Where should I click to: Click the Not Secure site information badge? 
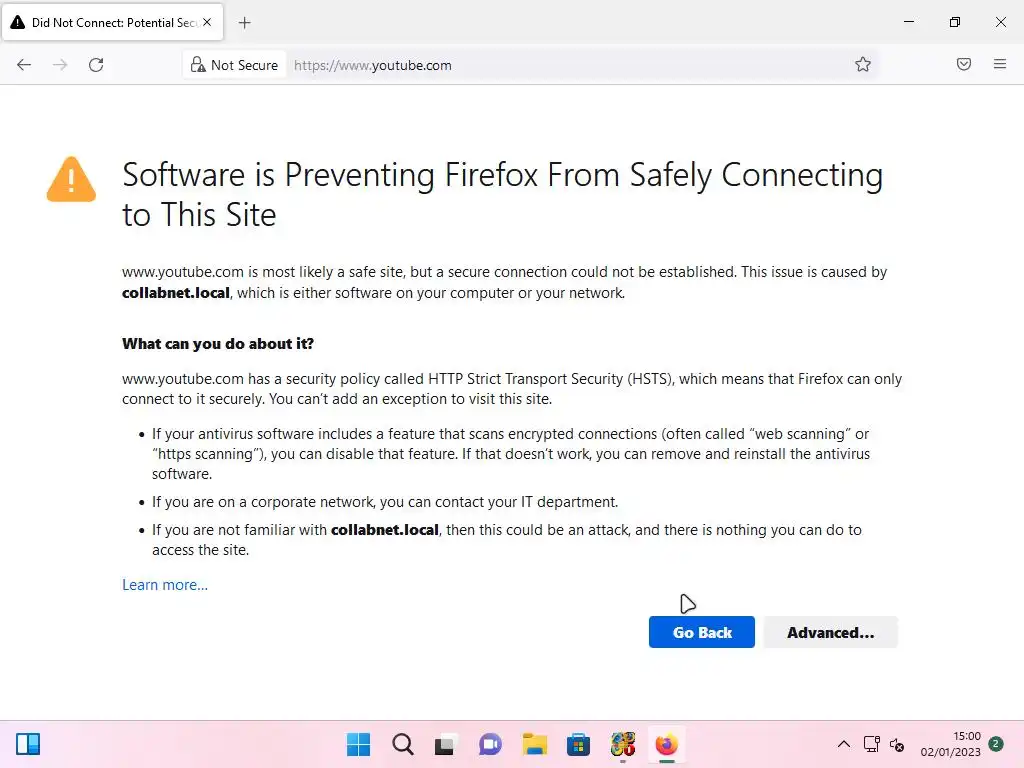235,65
